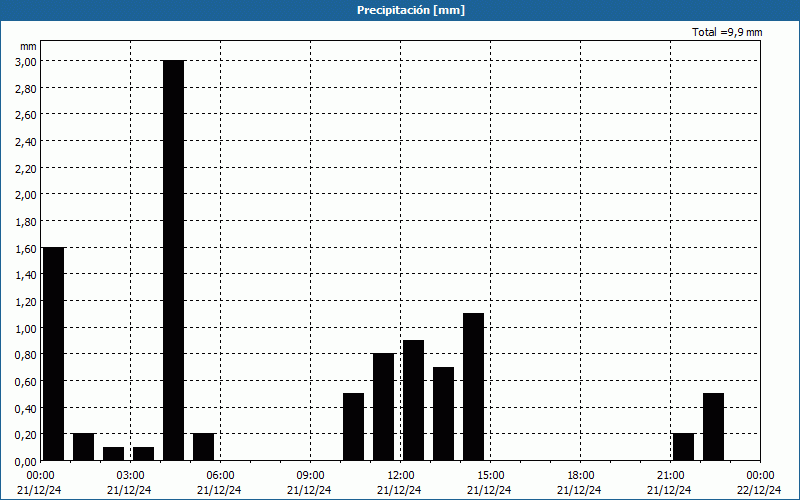Select the 2,80 y-axis label
This screenshot has height=500, width=800.
pyautogui.click(x=26, y=88)
